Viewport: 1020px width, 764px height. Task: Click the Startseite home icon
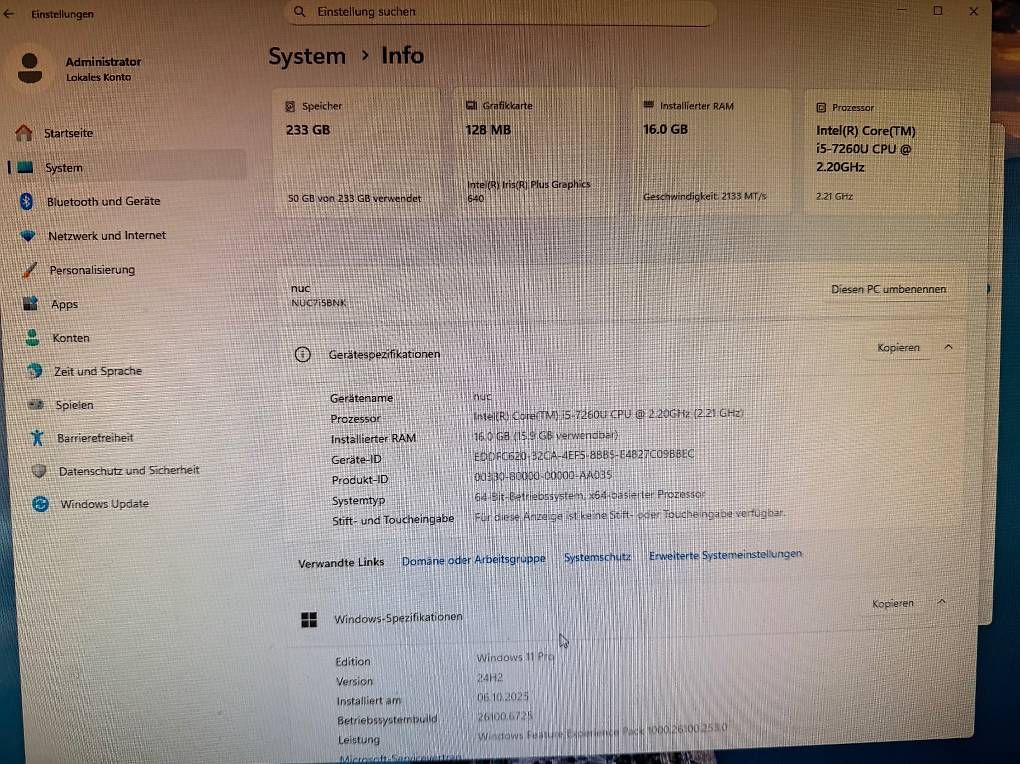point(24,133)
